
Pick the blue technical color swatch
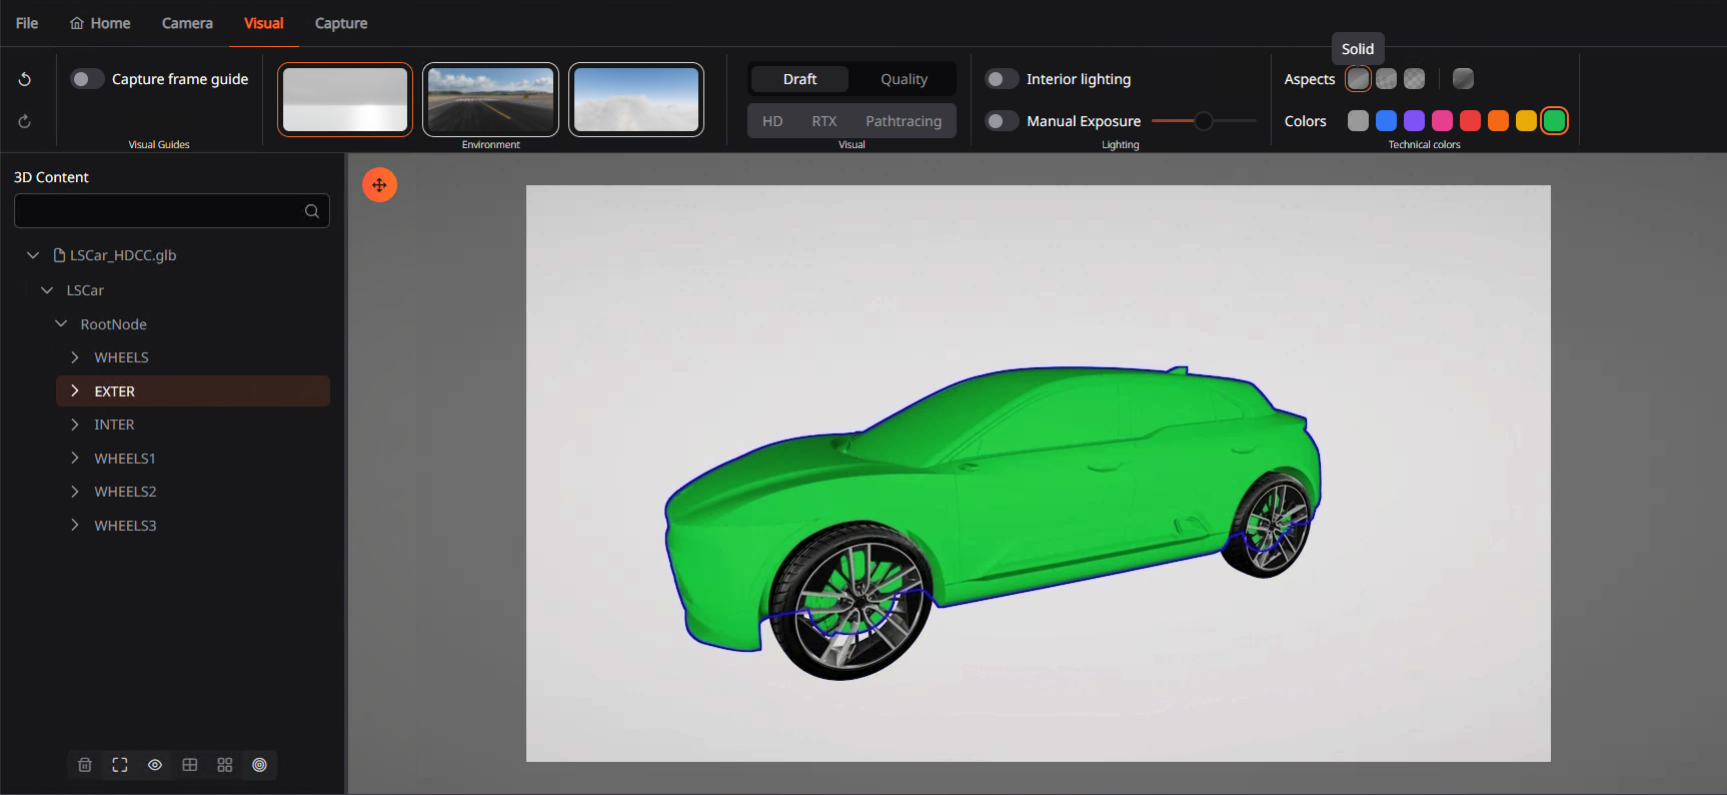1386,121
